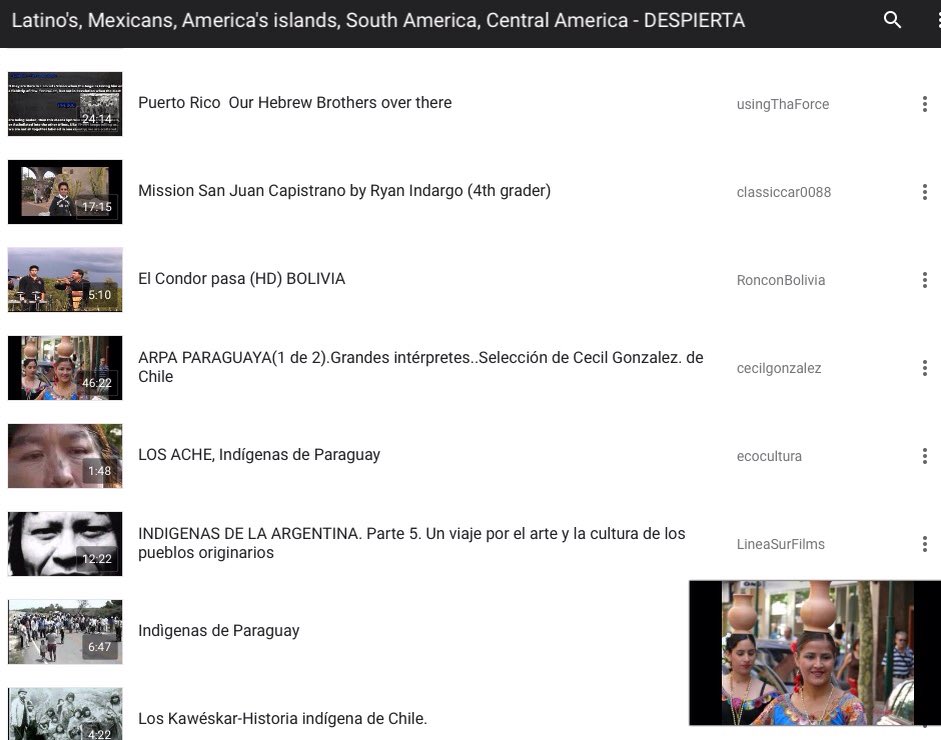Select the Los Kawéskar Chile video title
Viewport: 941px width, 740px height.
(x=283, y=718)
